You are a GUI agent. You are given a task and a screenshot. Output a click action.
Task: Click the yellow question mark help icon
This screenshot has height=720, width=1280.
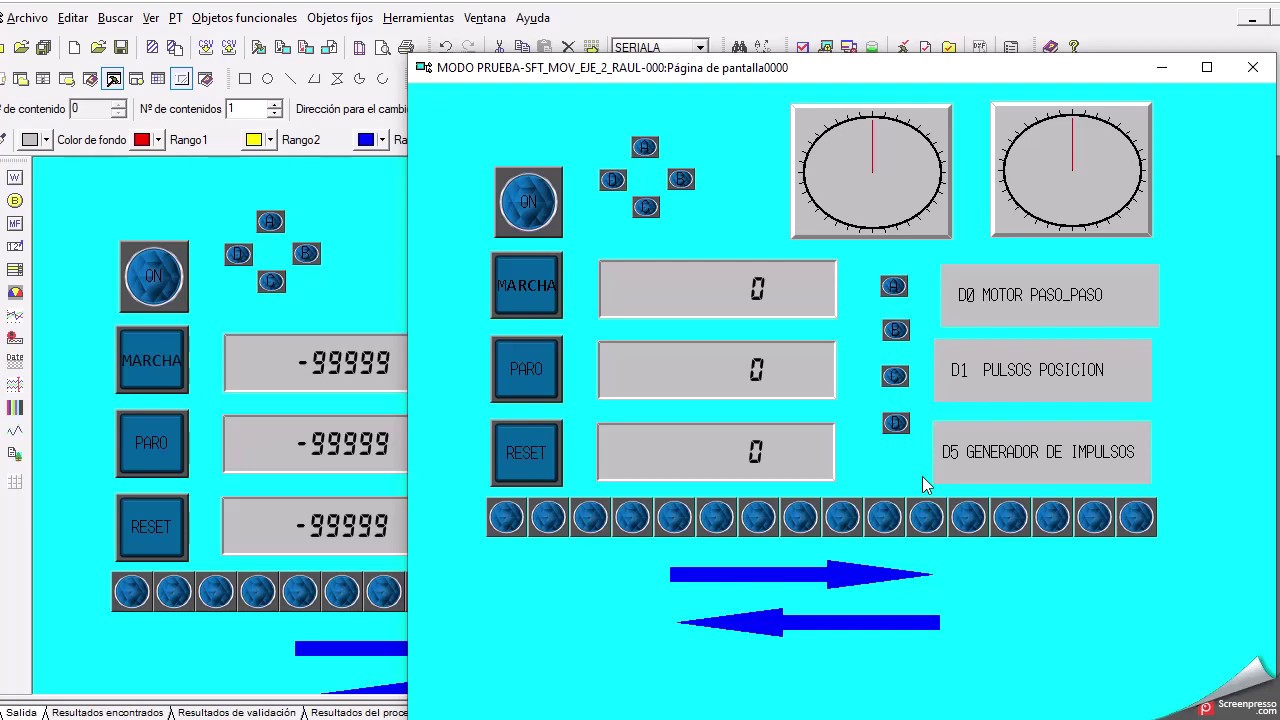(x=1074, y=47)
